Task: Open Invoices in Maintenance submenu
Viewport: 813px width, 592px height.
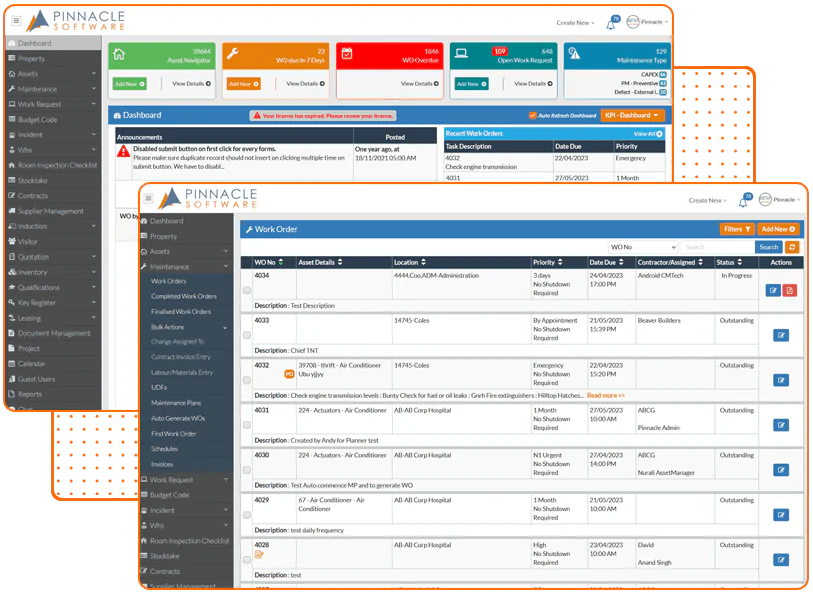Action: (x=162, y=464)
